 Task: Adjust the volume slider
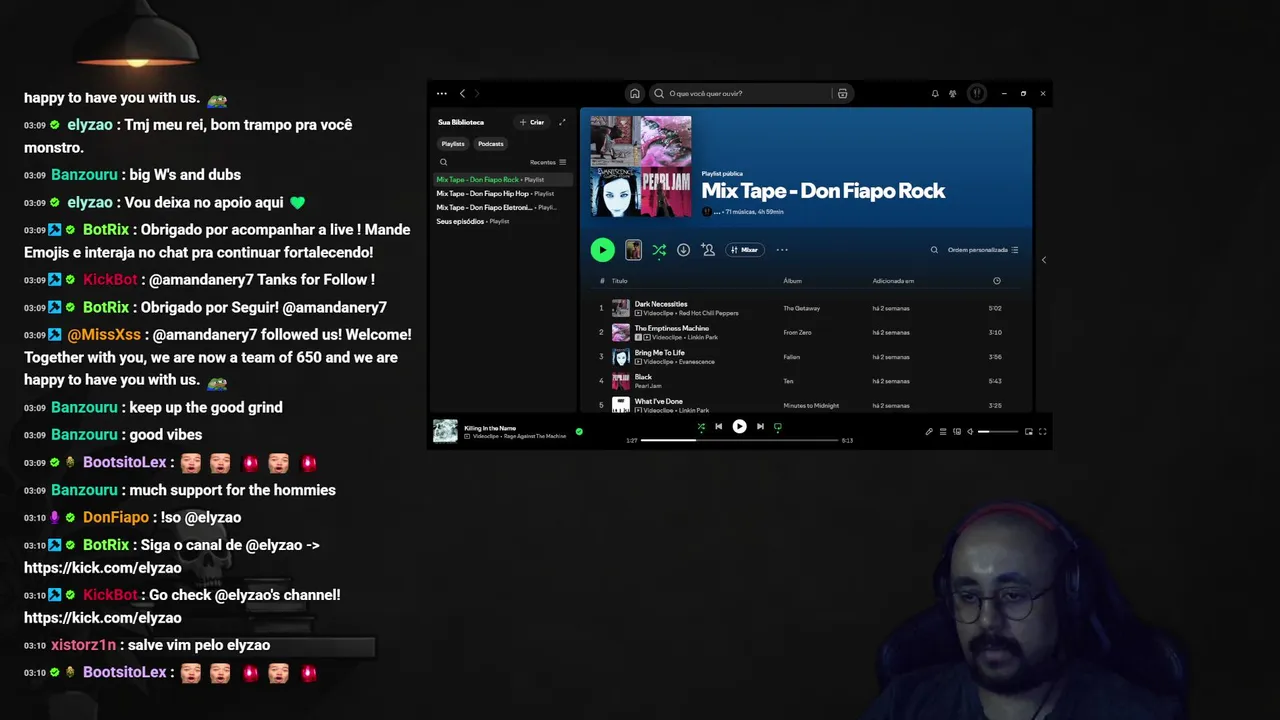click(998, 432)
